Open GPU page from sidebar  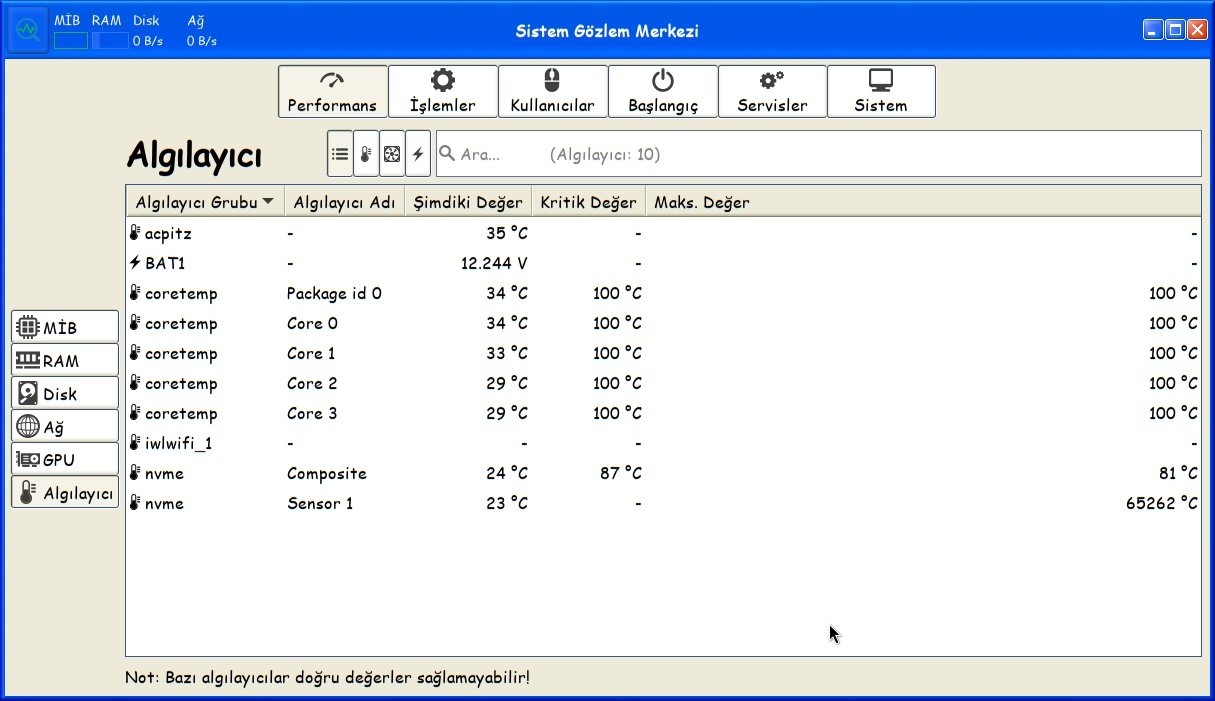tap(65, 459)
